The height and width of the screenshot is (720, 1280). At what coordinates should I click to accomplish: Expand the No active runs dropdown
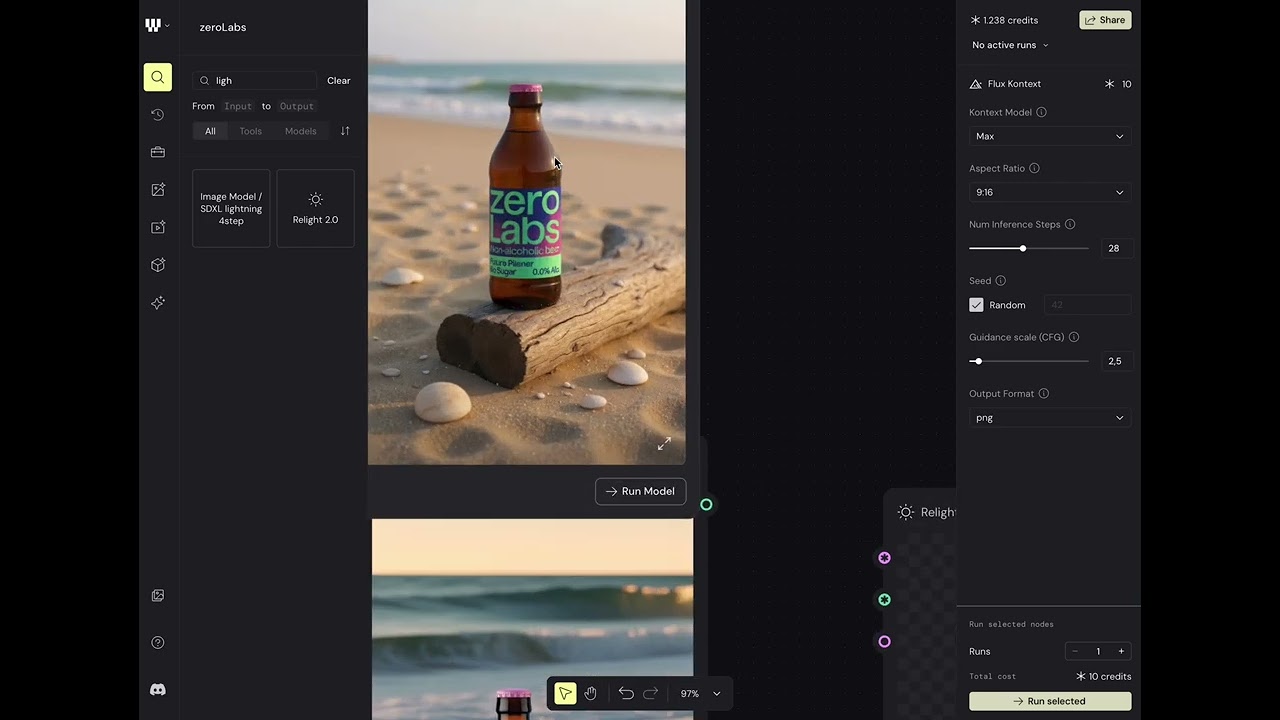pyautogui.click(x=1010, y=45)
